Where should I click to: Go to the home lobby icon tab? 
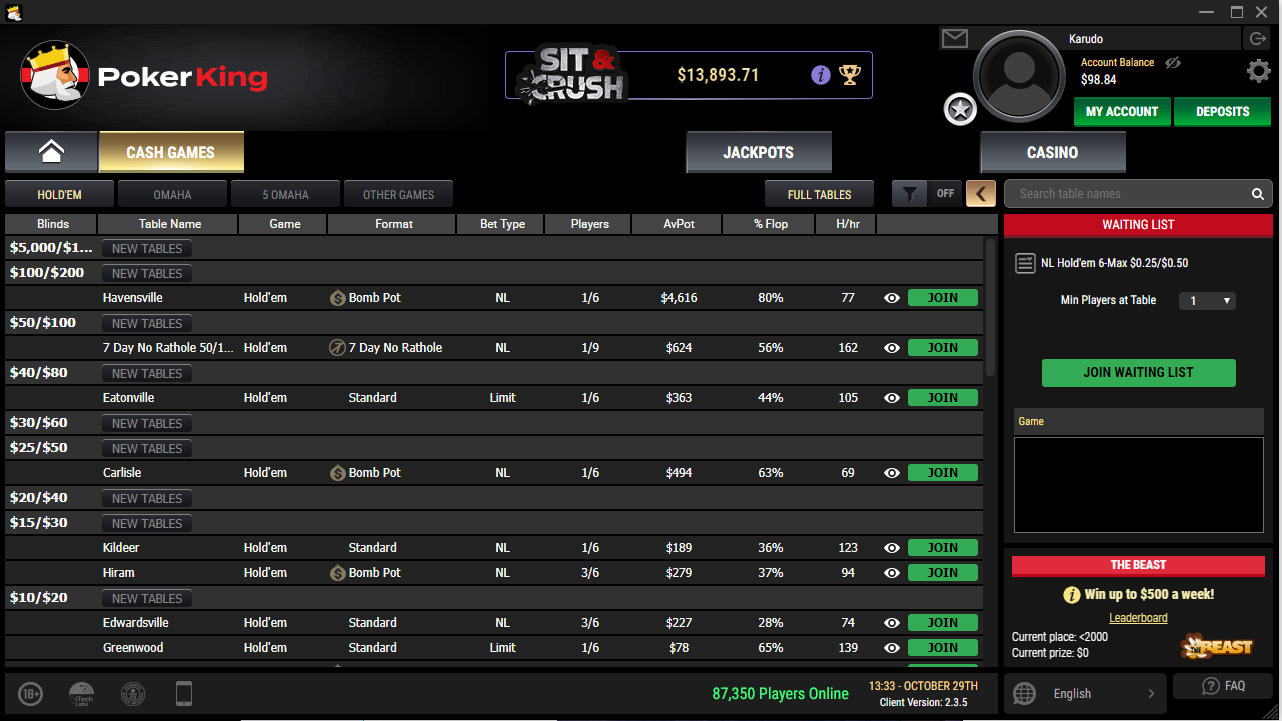tap(51, 152)
